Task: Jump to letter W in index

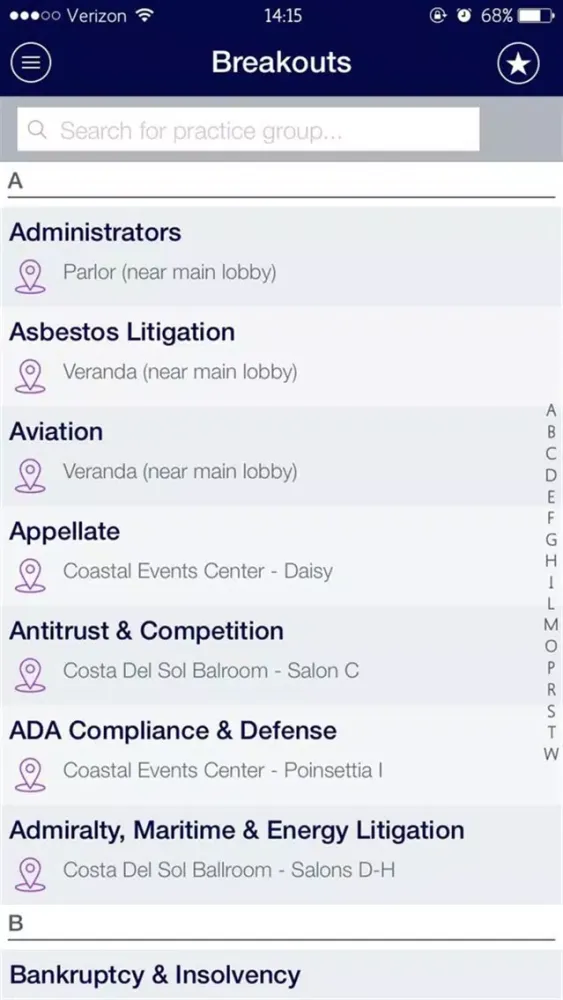Action: [x=551, y=754]
